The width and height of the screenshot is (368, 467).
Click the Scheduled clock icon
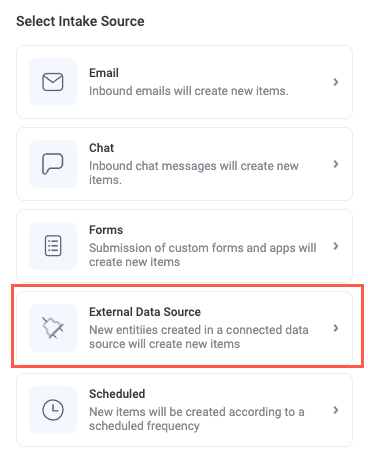[53, 410]
